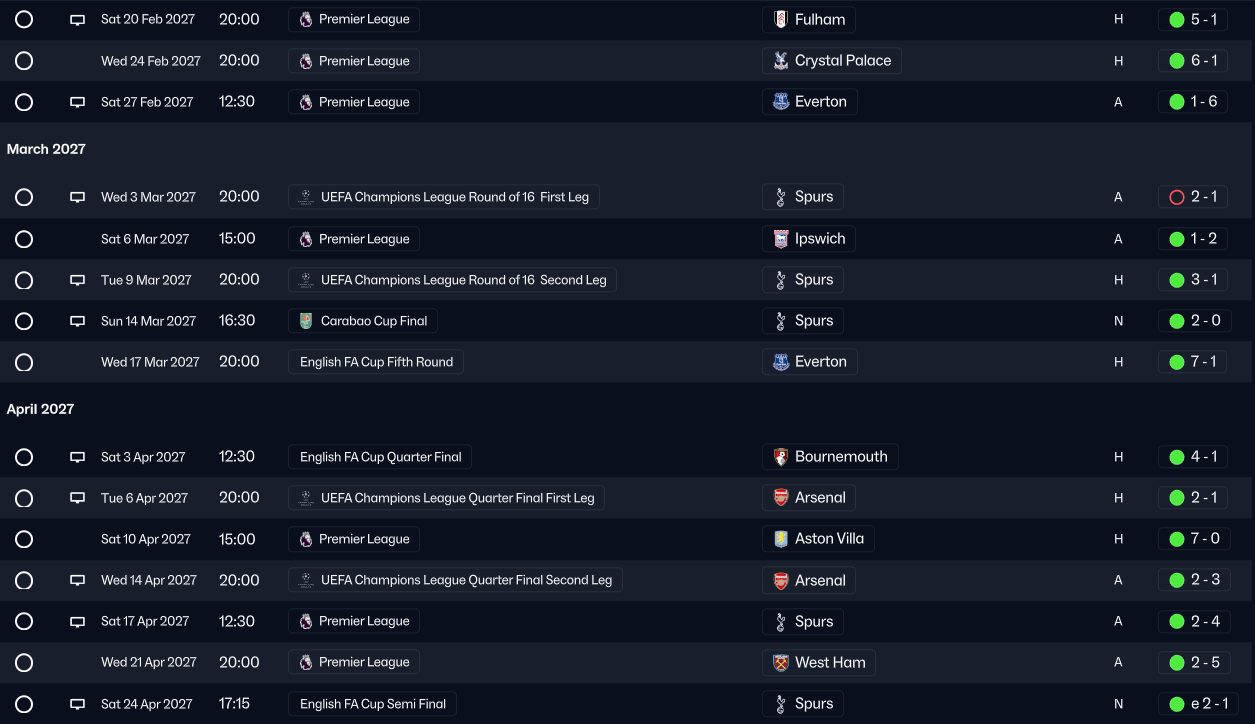Click the Ipswich club badge icon
1255x724 pixels.
[781, 239]
